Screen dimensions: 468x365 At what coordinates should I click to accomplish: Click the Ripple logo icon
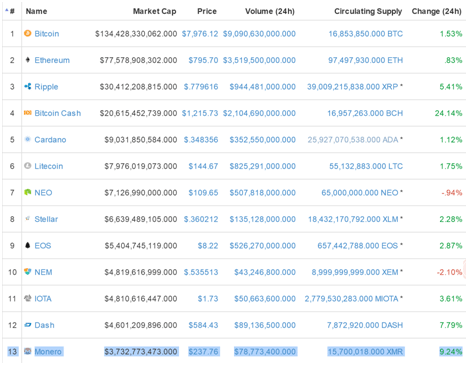(28, 86)
